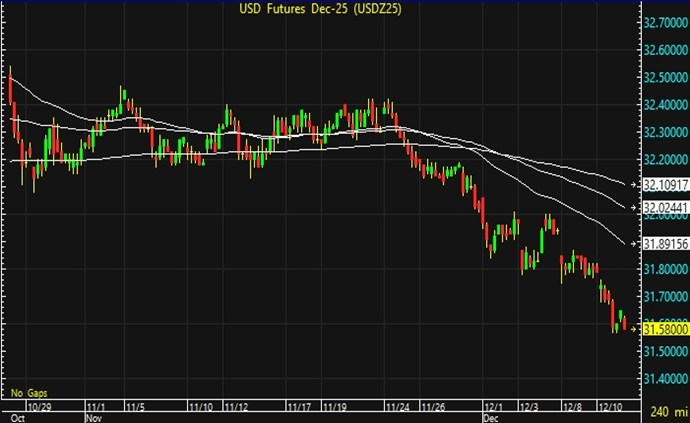Click the yellow 31.58000 last price label
Viewport: 690px width, 423px height.
tap(664, 327)
